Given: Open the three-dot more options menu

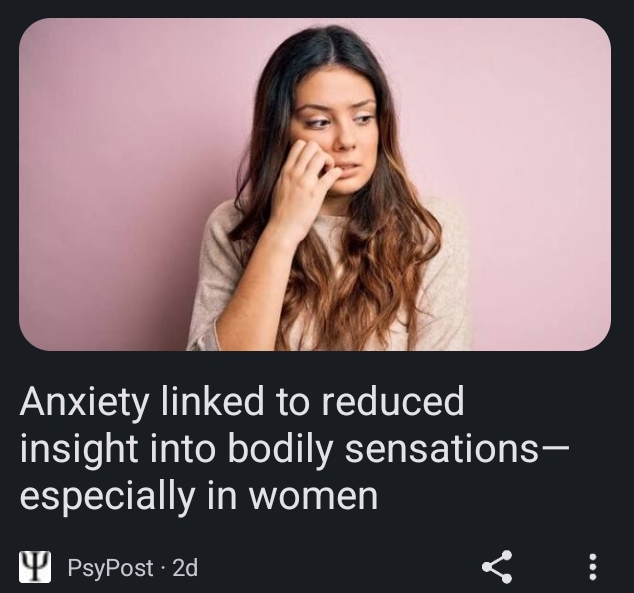Looking at the screenshot, I should coord(592,567).
